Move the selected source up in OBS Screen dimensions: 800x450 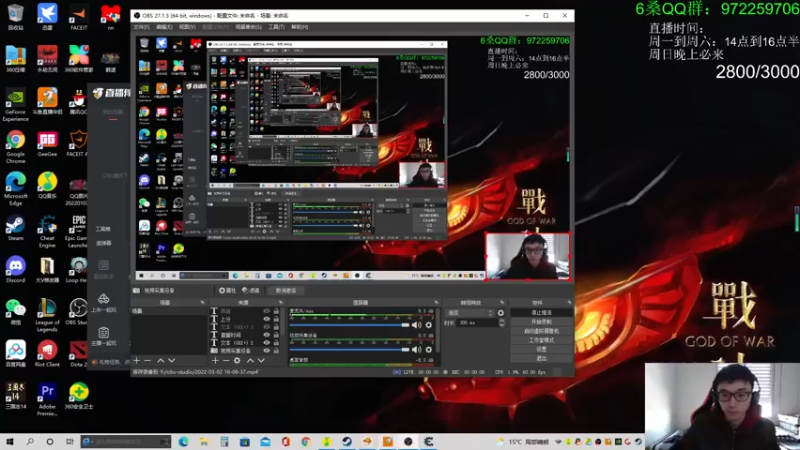click(251, 361)
